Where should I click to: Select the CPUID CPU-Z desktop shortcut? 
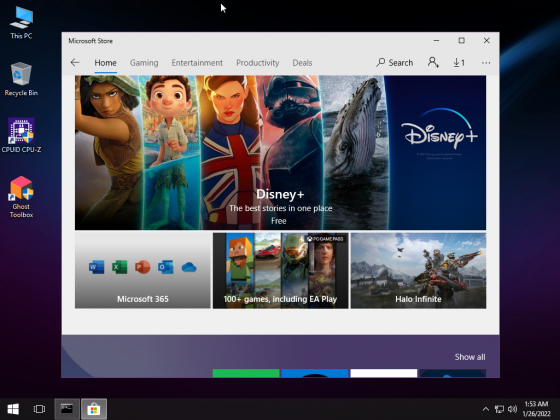21,135
